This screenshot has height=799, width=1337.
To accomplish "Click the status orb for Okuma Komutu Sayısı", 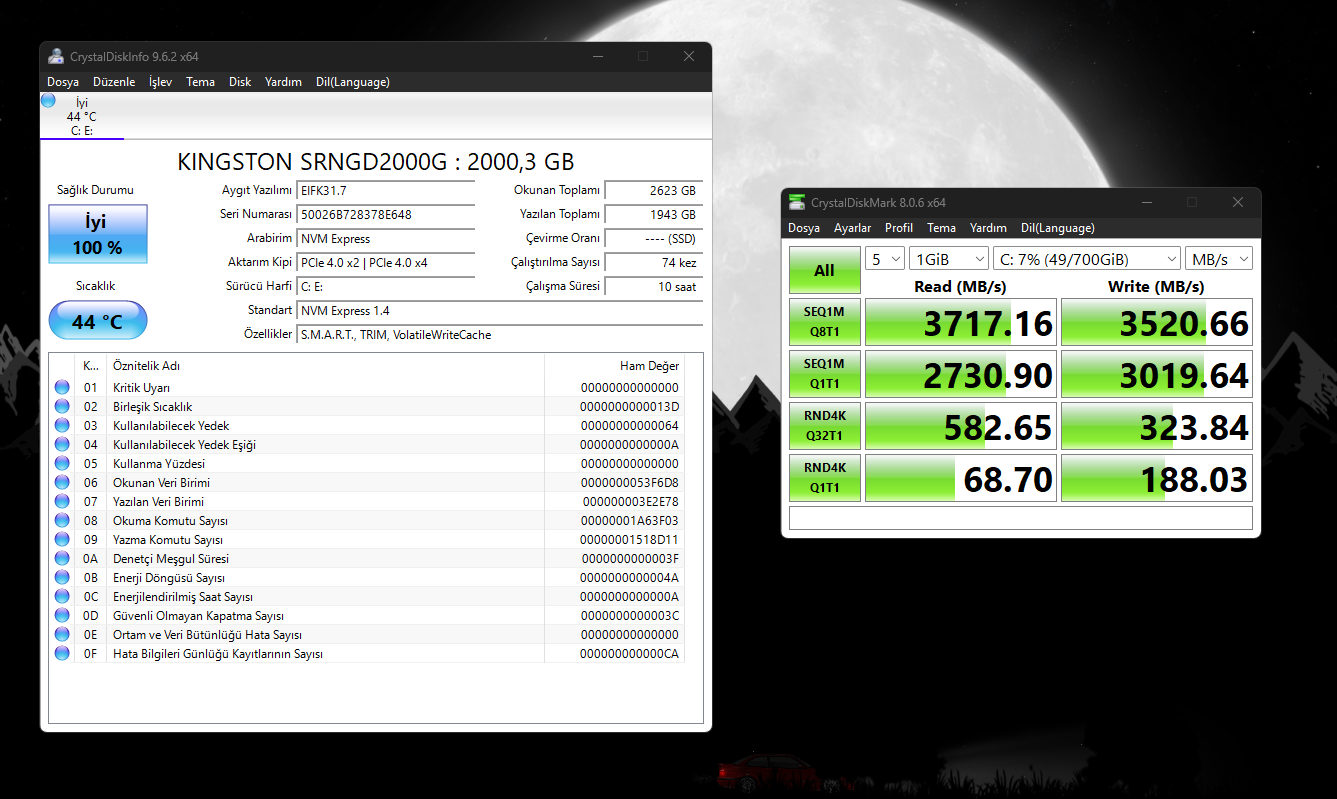I will (x=62, y=520).
